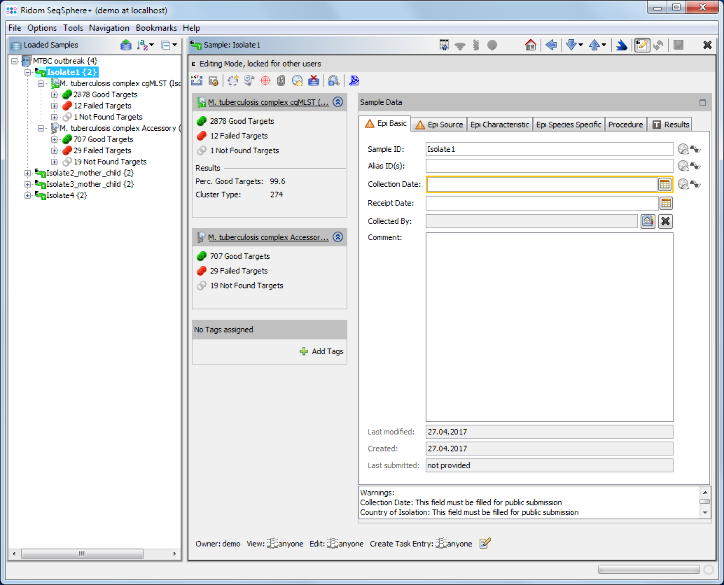The width and height of the screenshot is (724, 585).
Task: Open the dropdown arrow next to the blue down arrow
Action: [x=581, y=45]
